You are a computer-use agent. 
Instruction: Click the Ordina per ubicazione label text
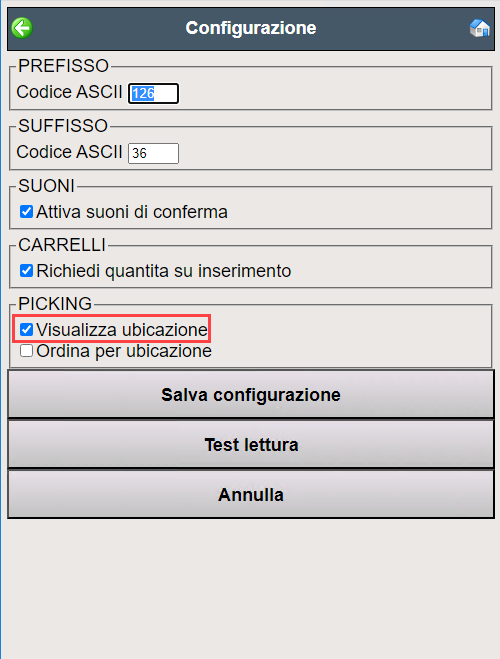click(124, 351)
